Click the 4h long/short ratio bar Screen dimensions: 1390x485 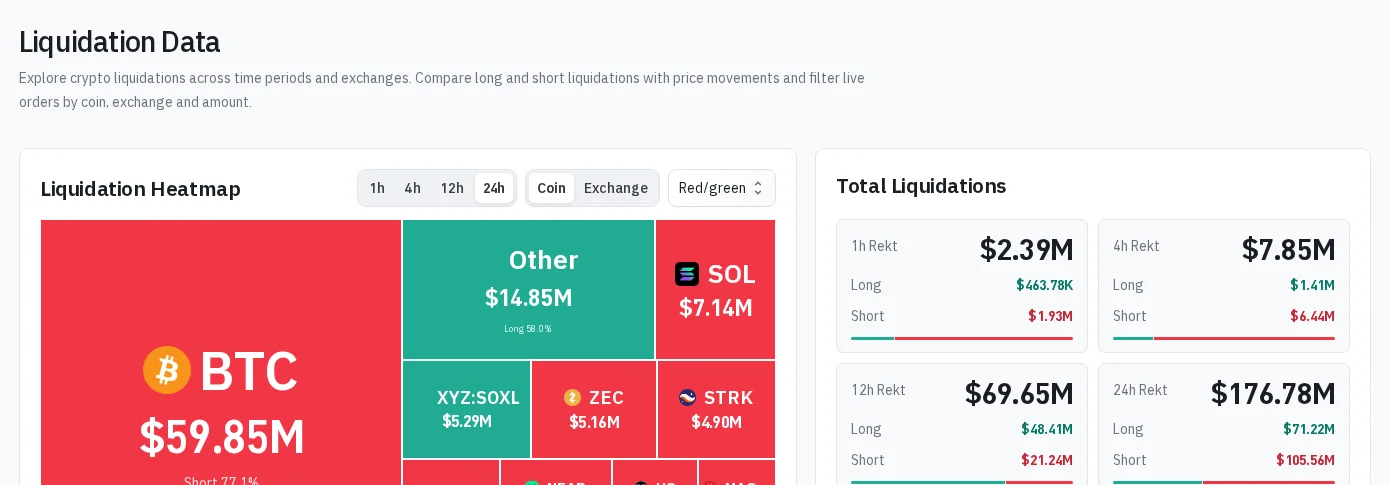tap(1224, 338)
